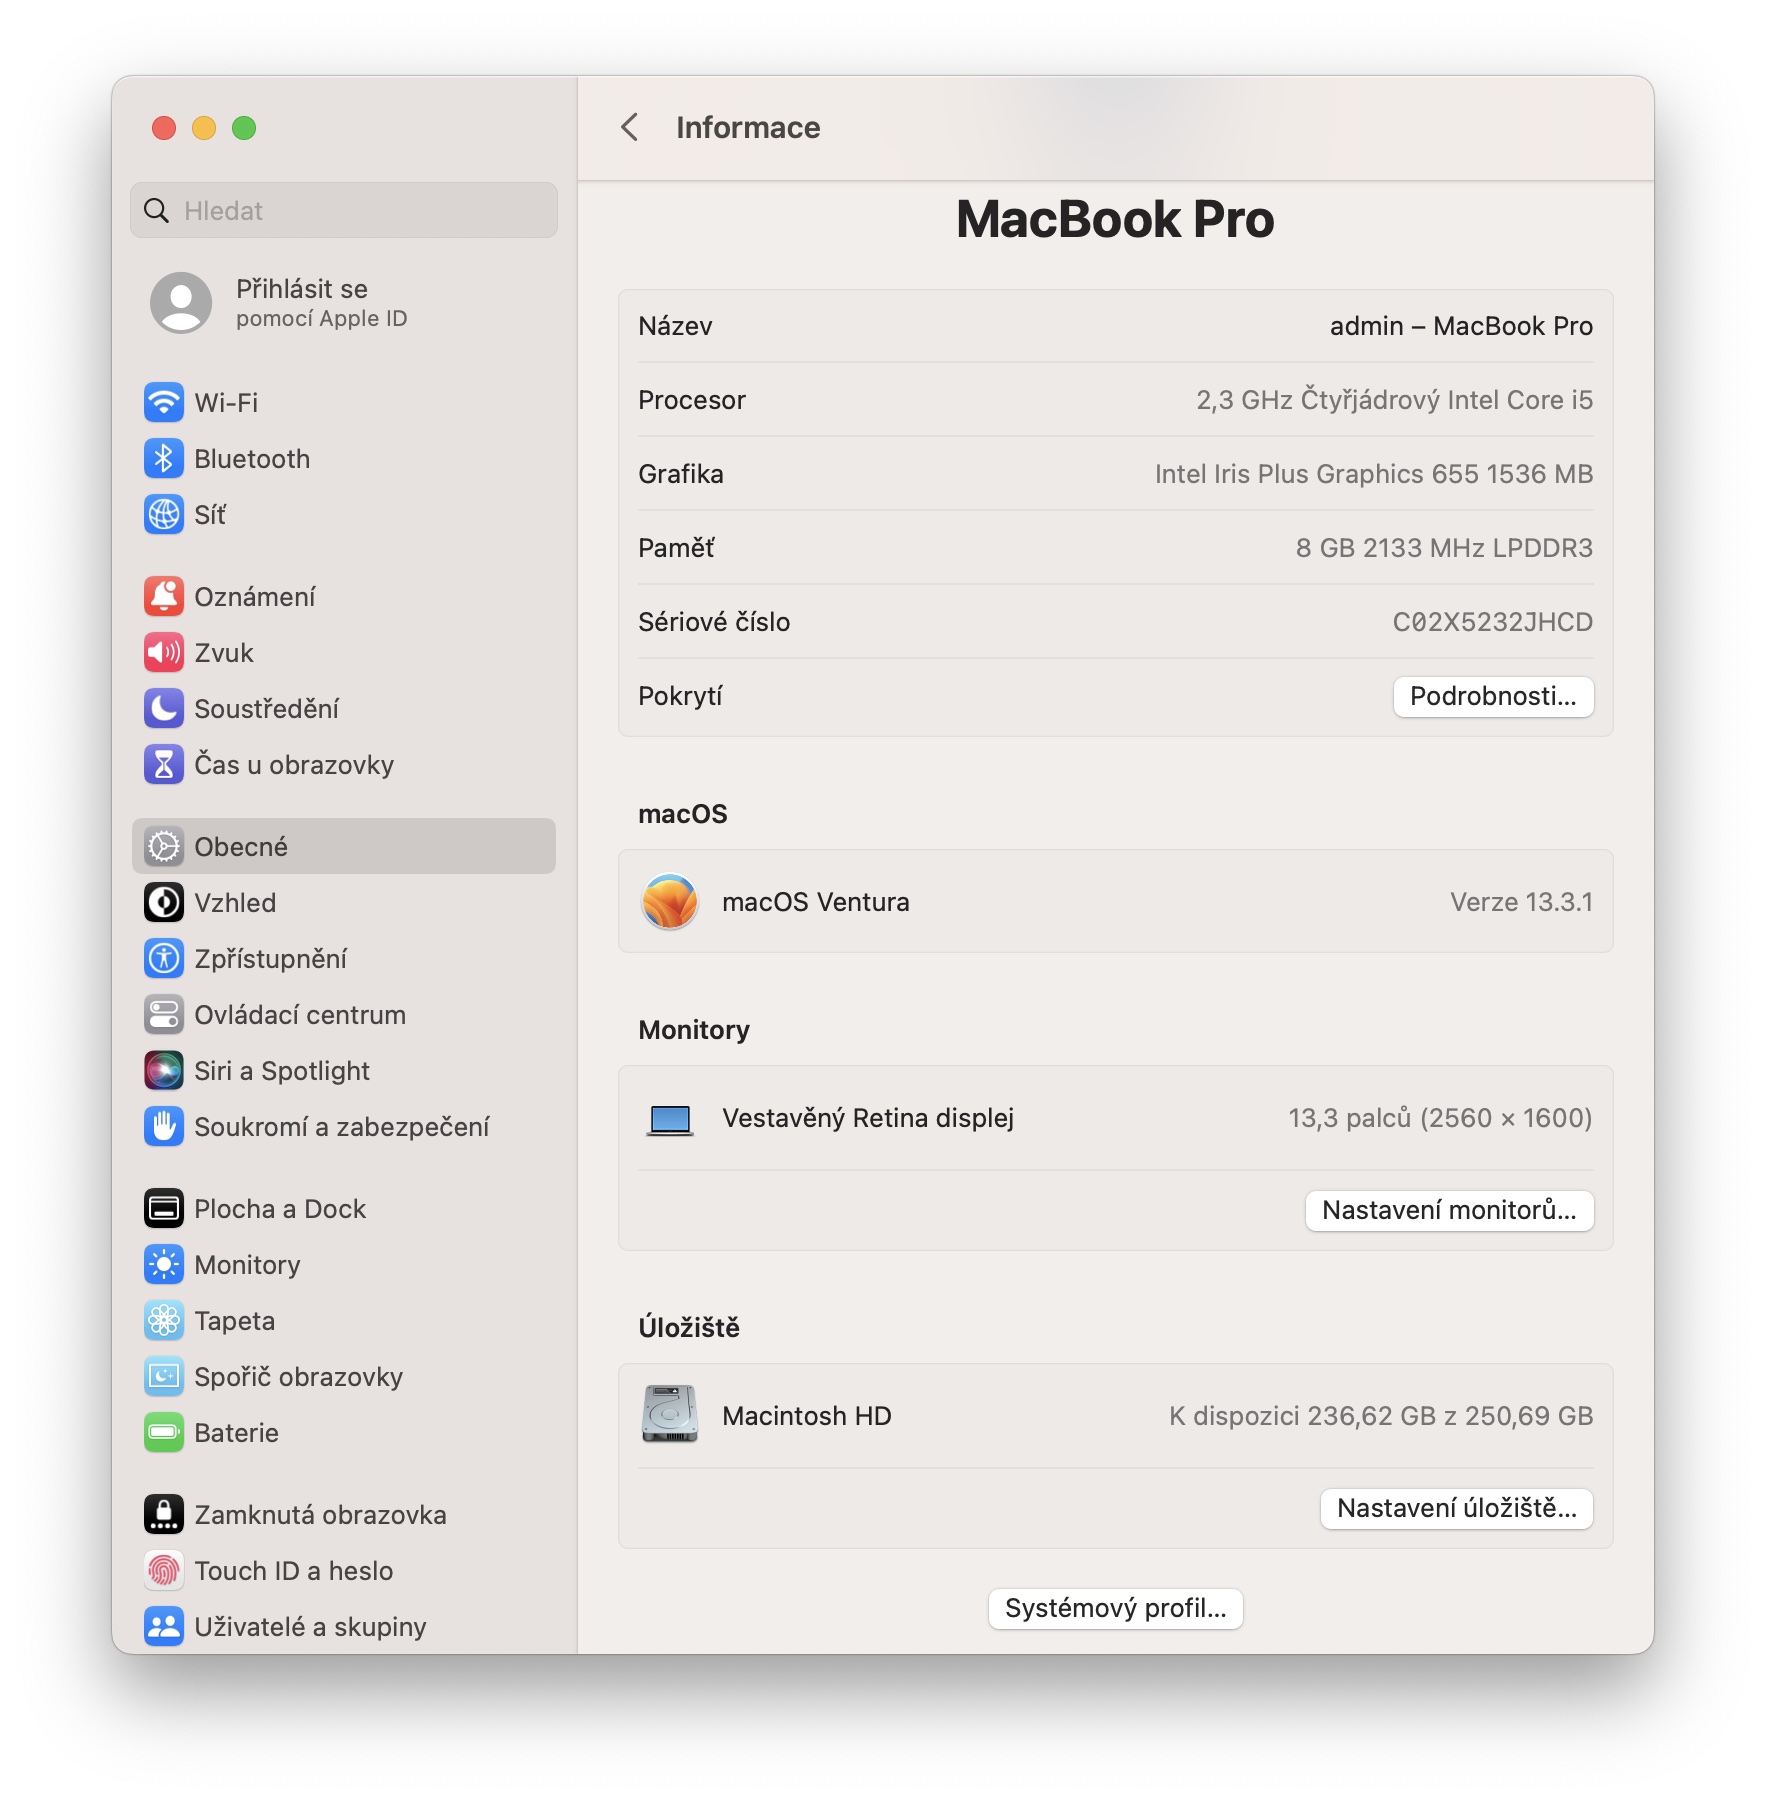
Task: Click the Verze 13.3.1 text
Action: (1522, 902)
